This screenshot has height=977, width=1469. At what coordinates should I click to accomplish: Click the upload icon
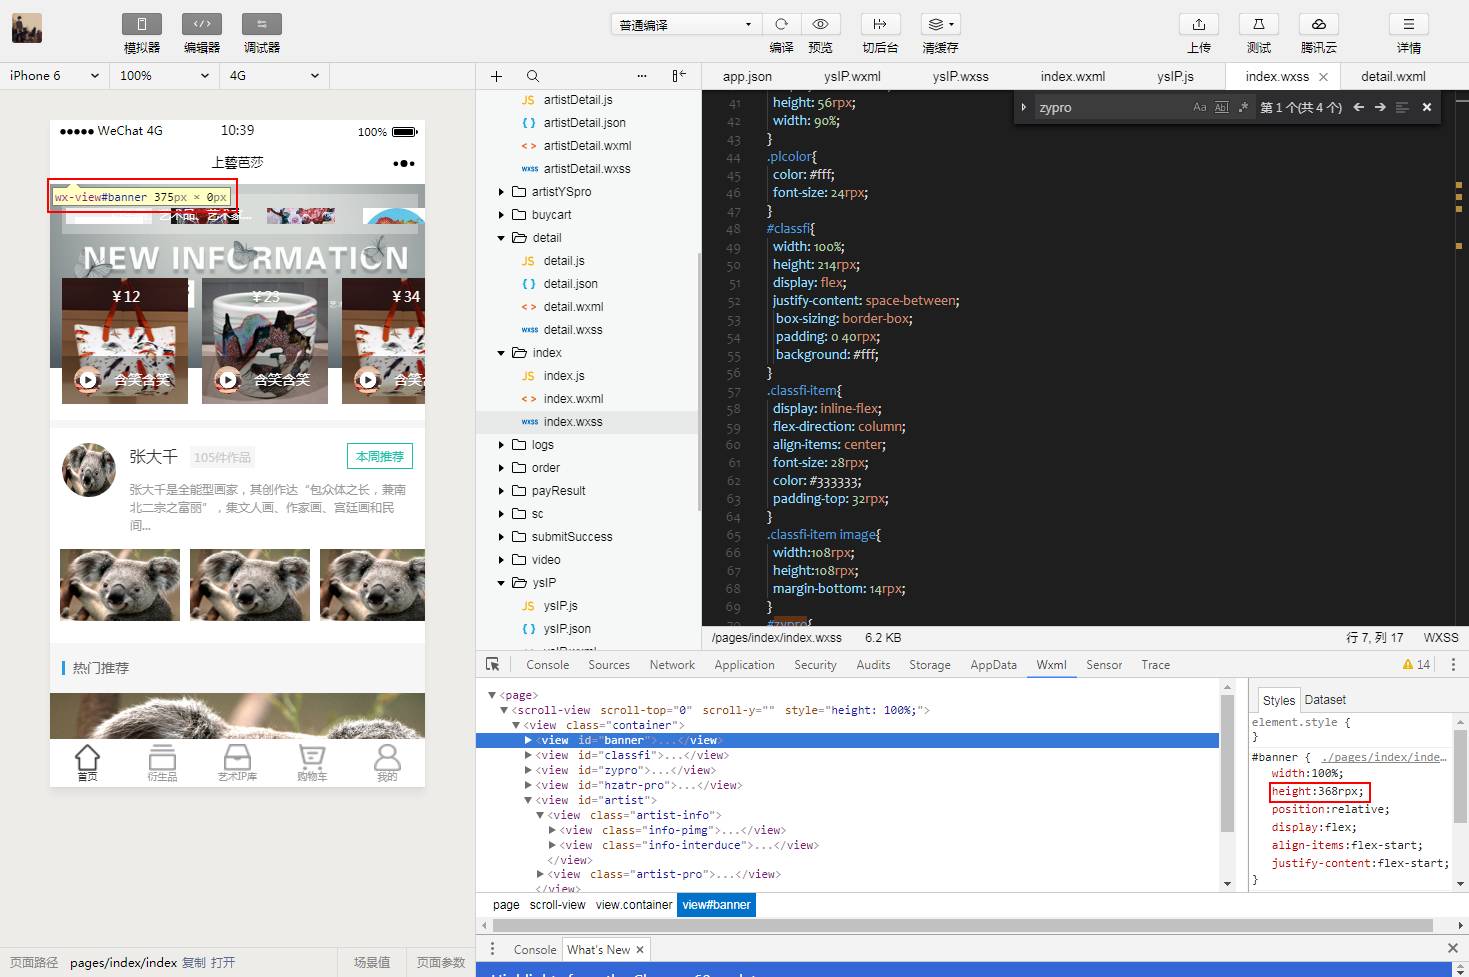click(1198, 25)
